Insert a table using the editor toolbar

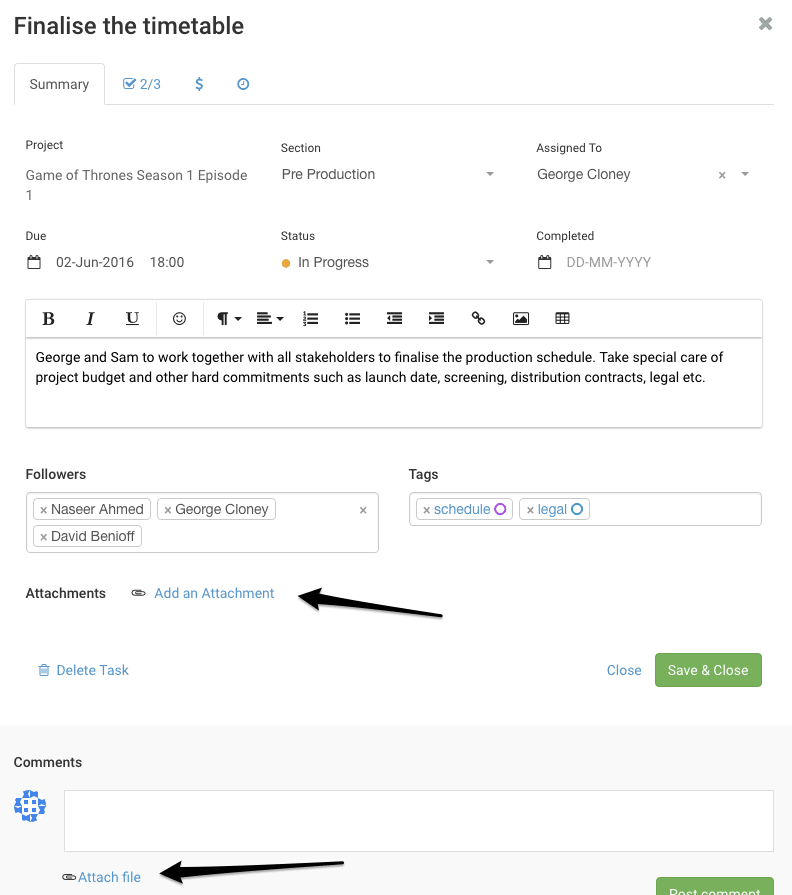click(562, 318)
